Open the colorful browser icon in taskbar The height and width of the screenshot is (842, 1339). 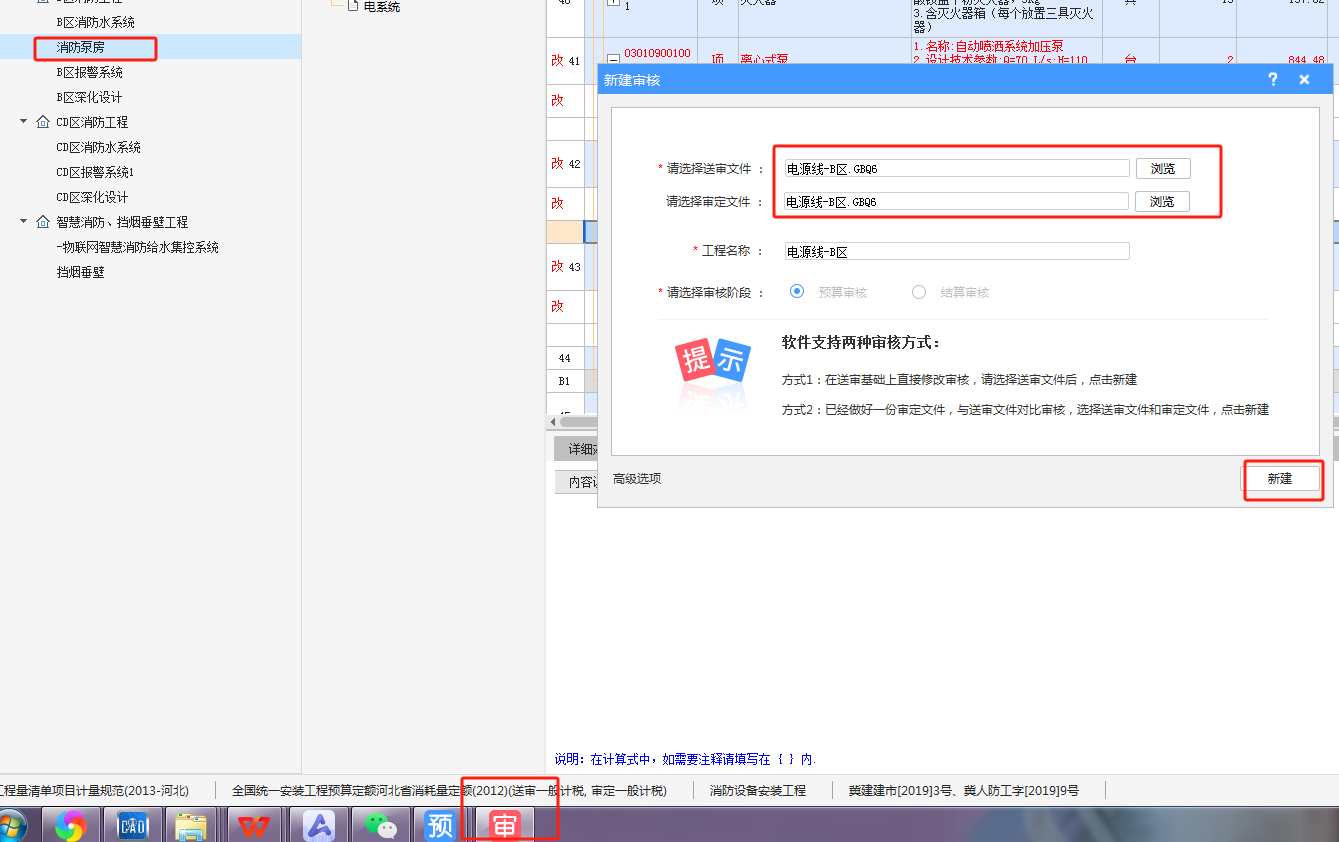[x=71, y=826]
